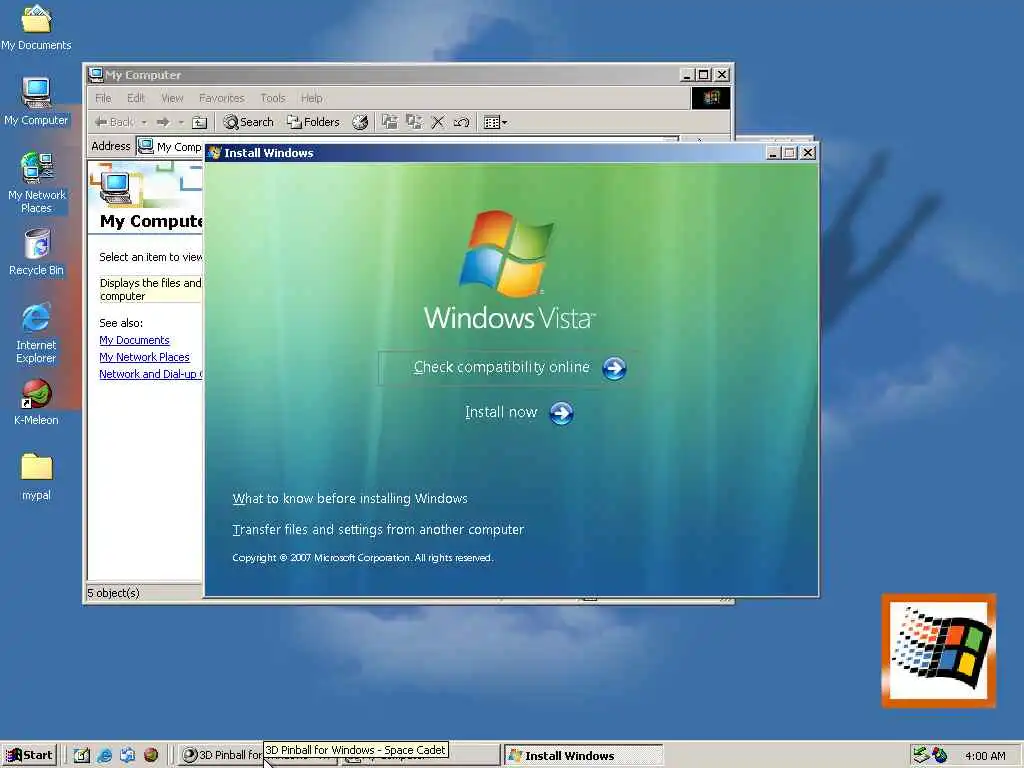Open the My Network Places sidebar link
1024x768 pixels.
click(x=144, y=357)
